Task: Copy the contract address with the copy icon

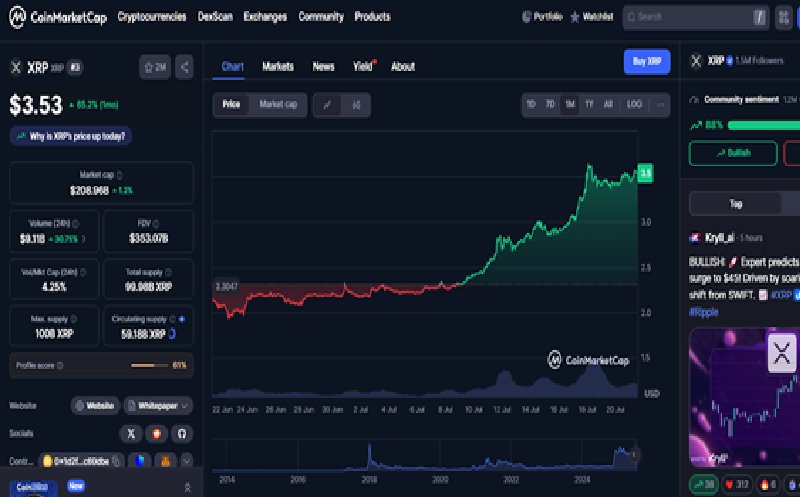Action: pos(116,461)
